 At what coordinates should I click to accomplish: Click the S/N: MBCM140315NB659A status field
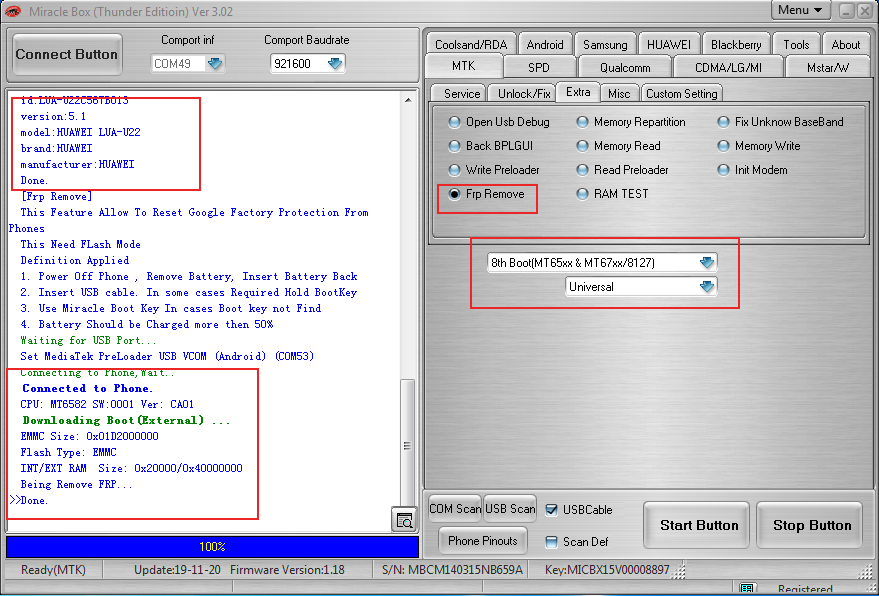[x=452, y=570]
